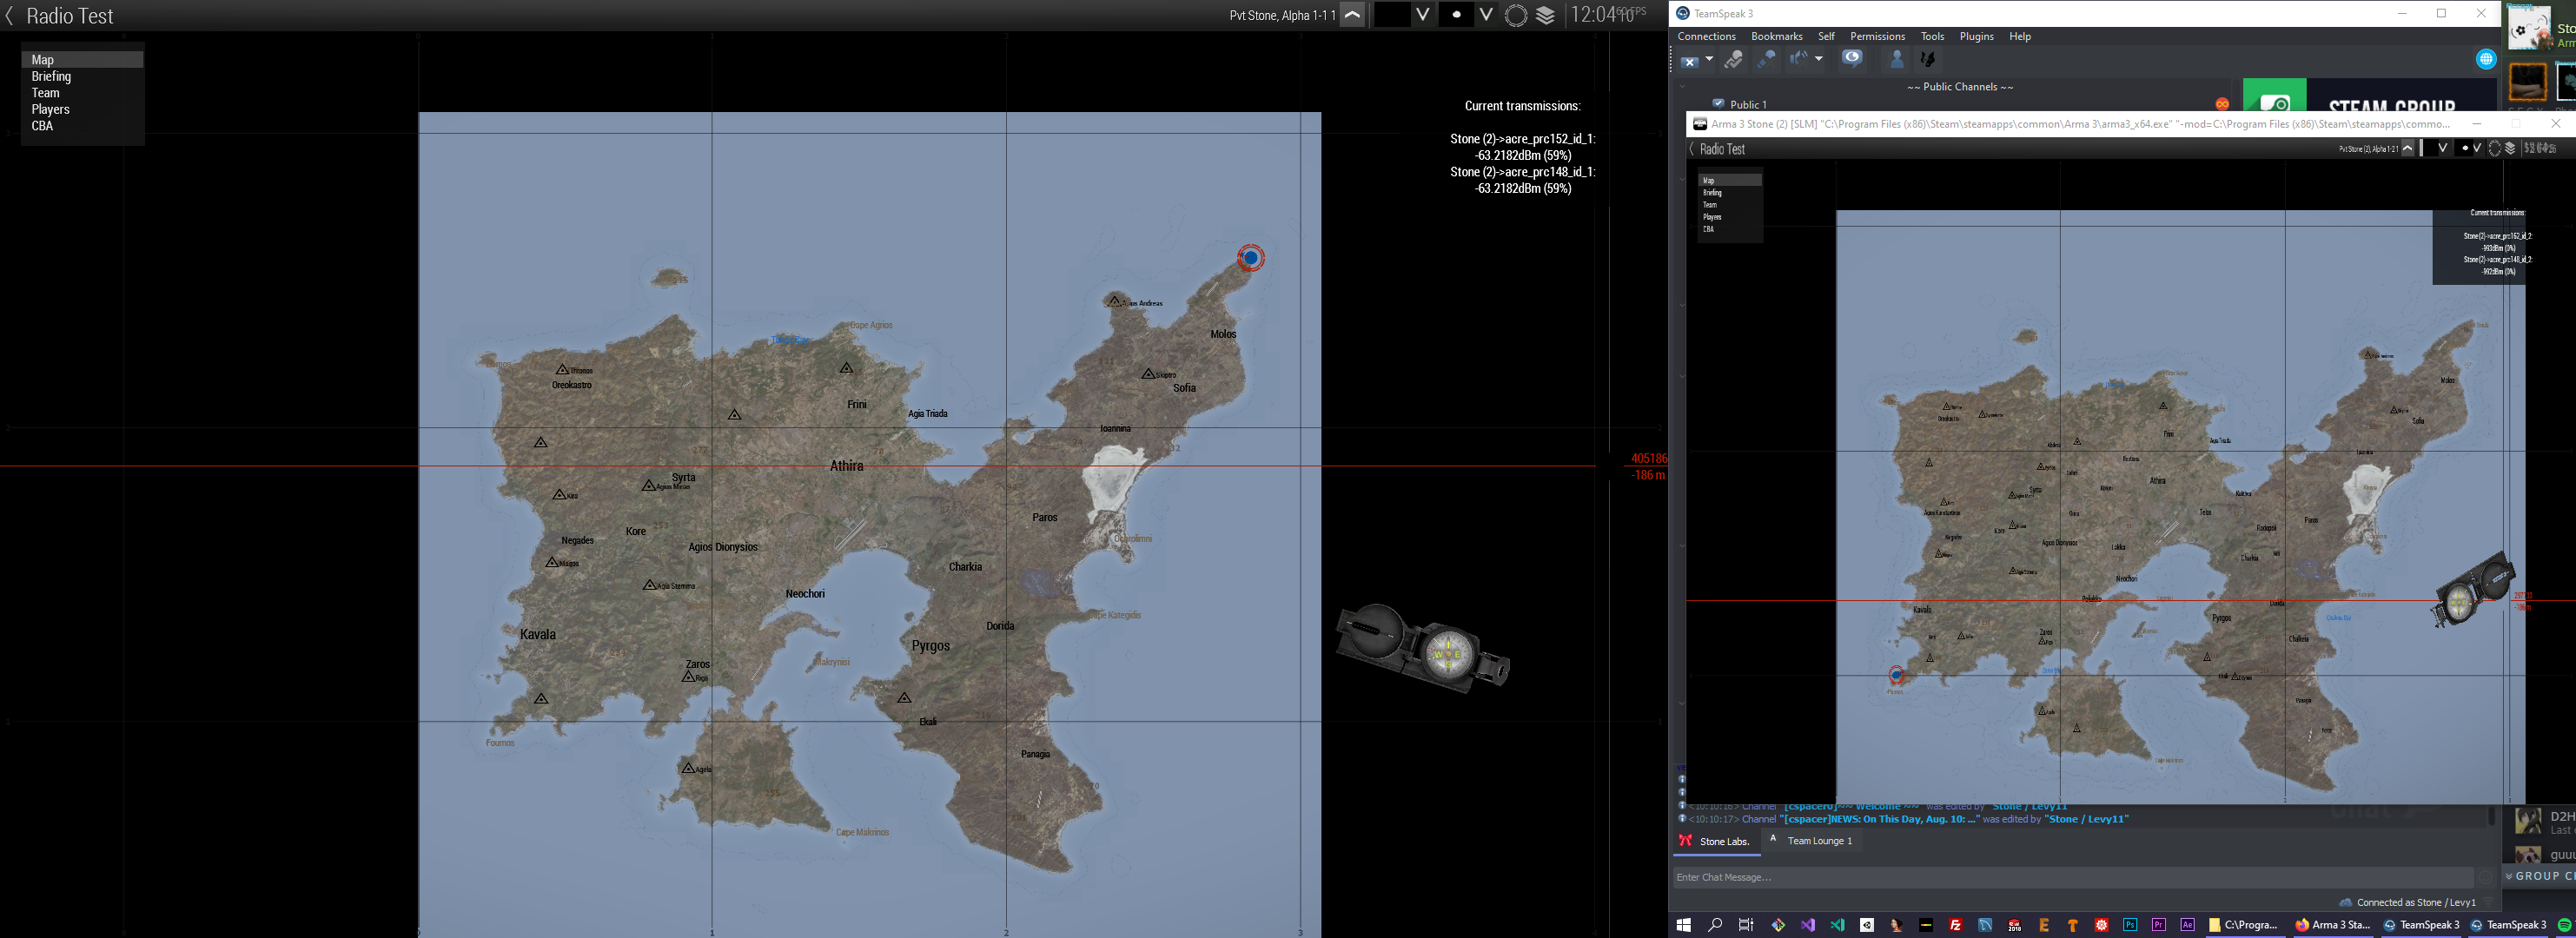
Task: Open the emoji picker in chat box
Action: coord(2485,877)
